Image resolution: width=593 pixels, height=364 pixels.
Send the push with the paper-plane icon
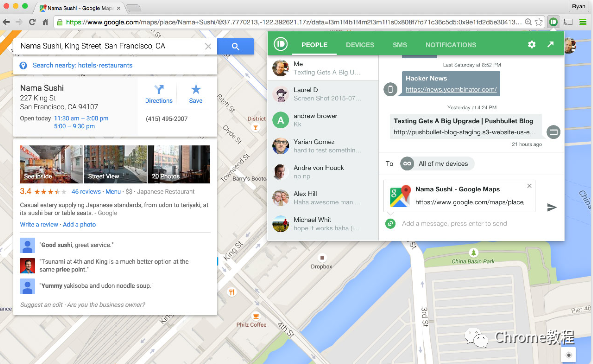(x=551, y=207)
